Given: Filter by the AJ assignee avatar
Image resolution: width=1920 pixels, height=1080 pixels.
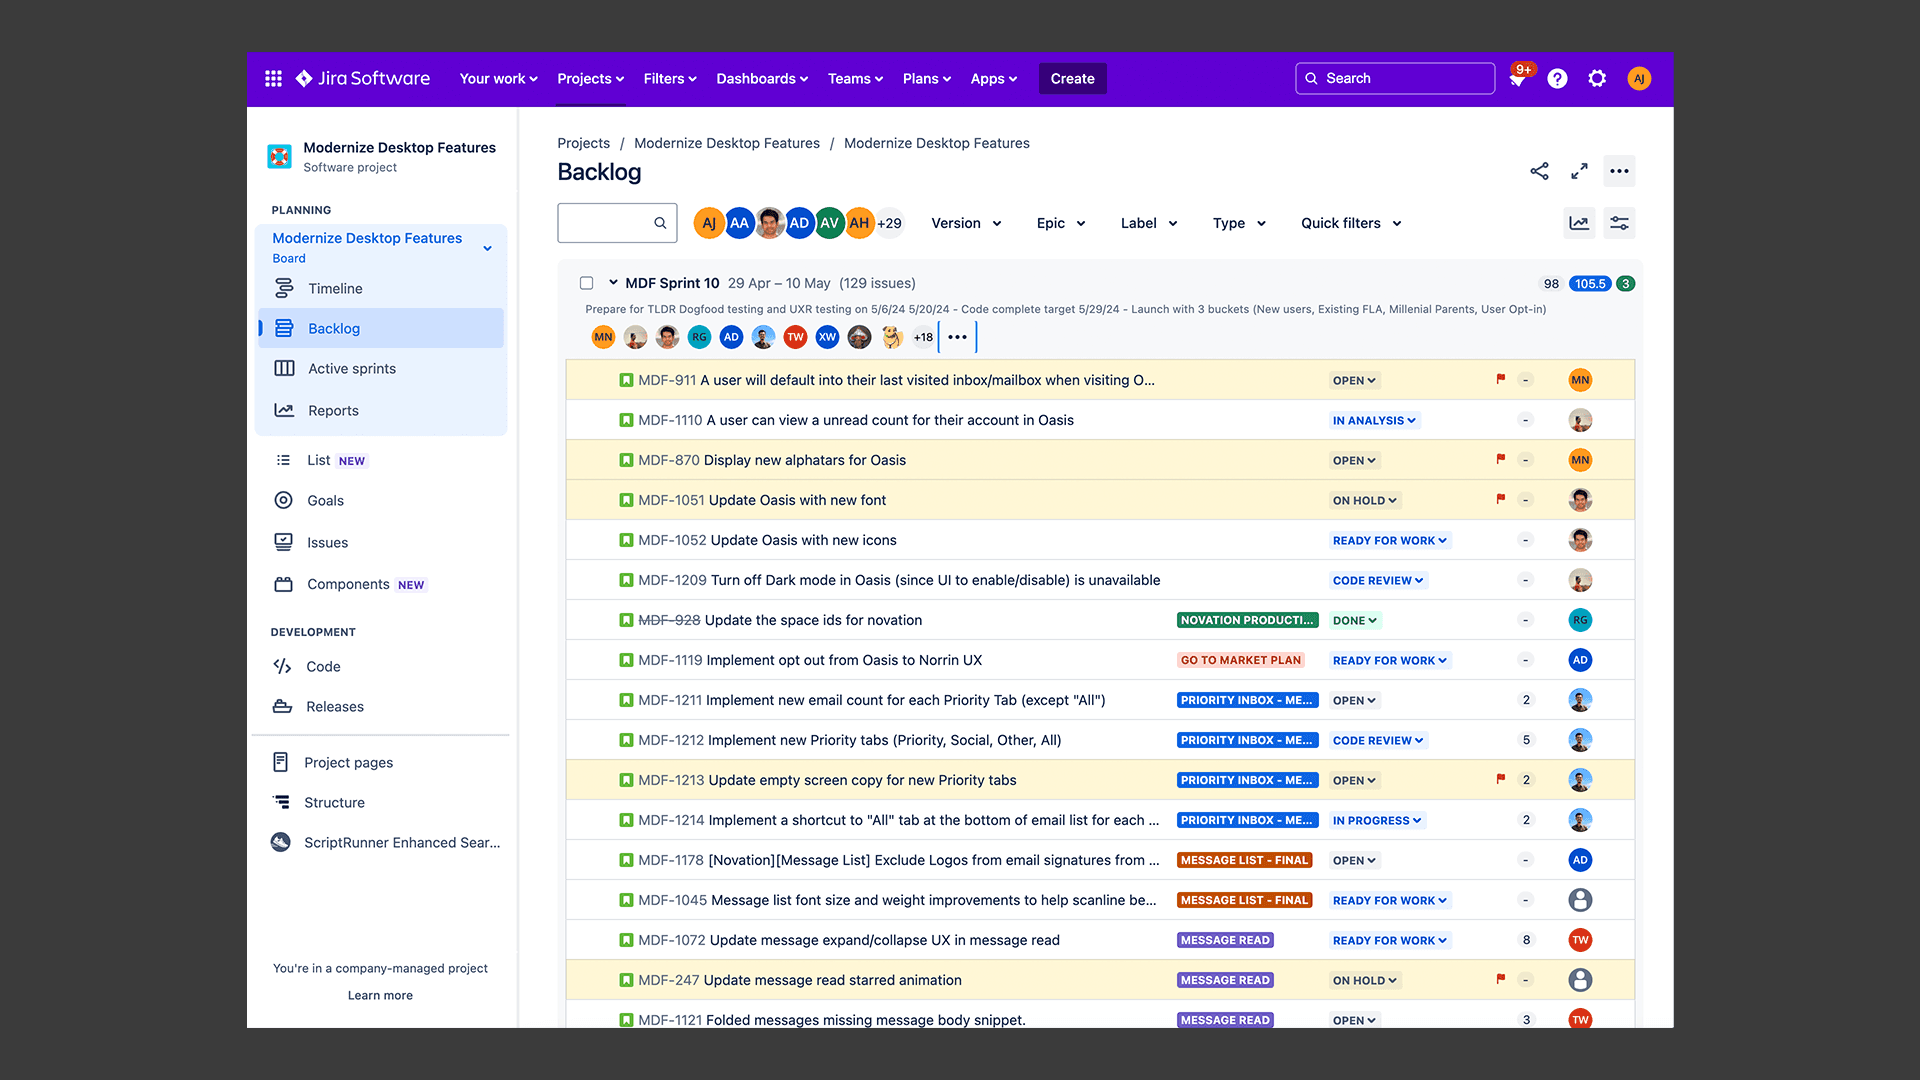Looking at the screenshot, I should coord(708,223).
